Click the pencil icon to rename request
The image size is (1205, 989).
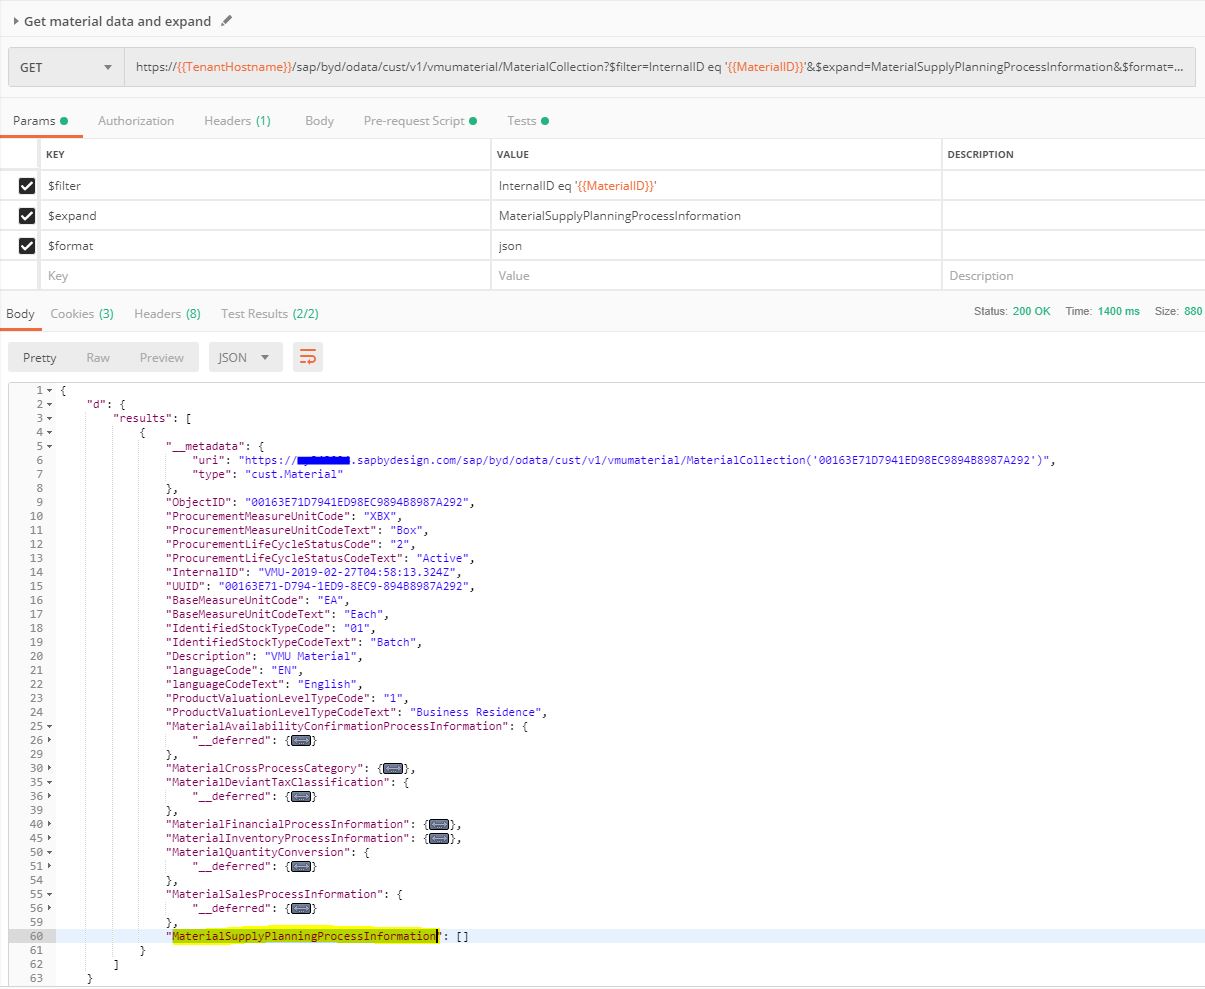pos(227,20)
